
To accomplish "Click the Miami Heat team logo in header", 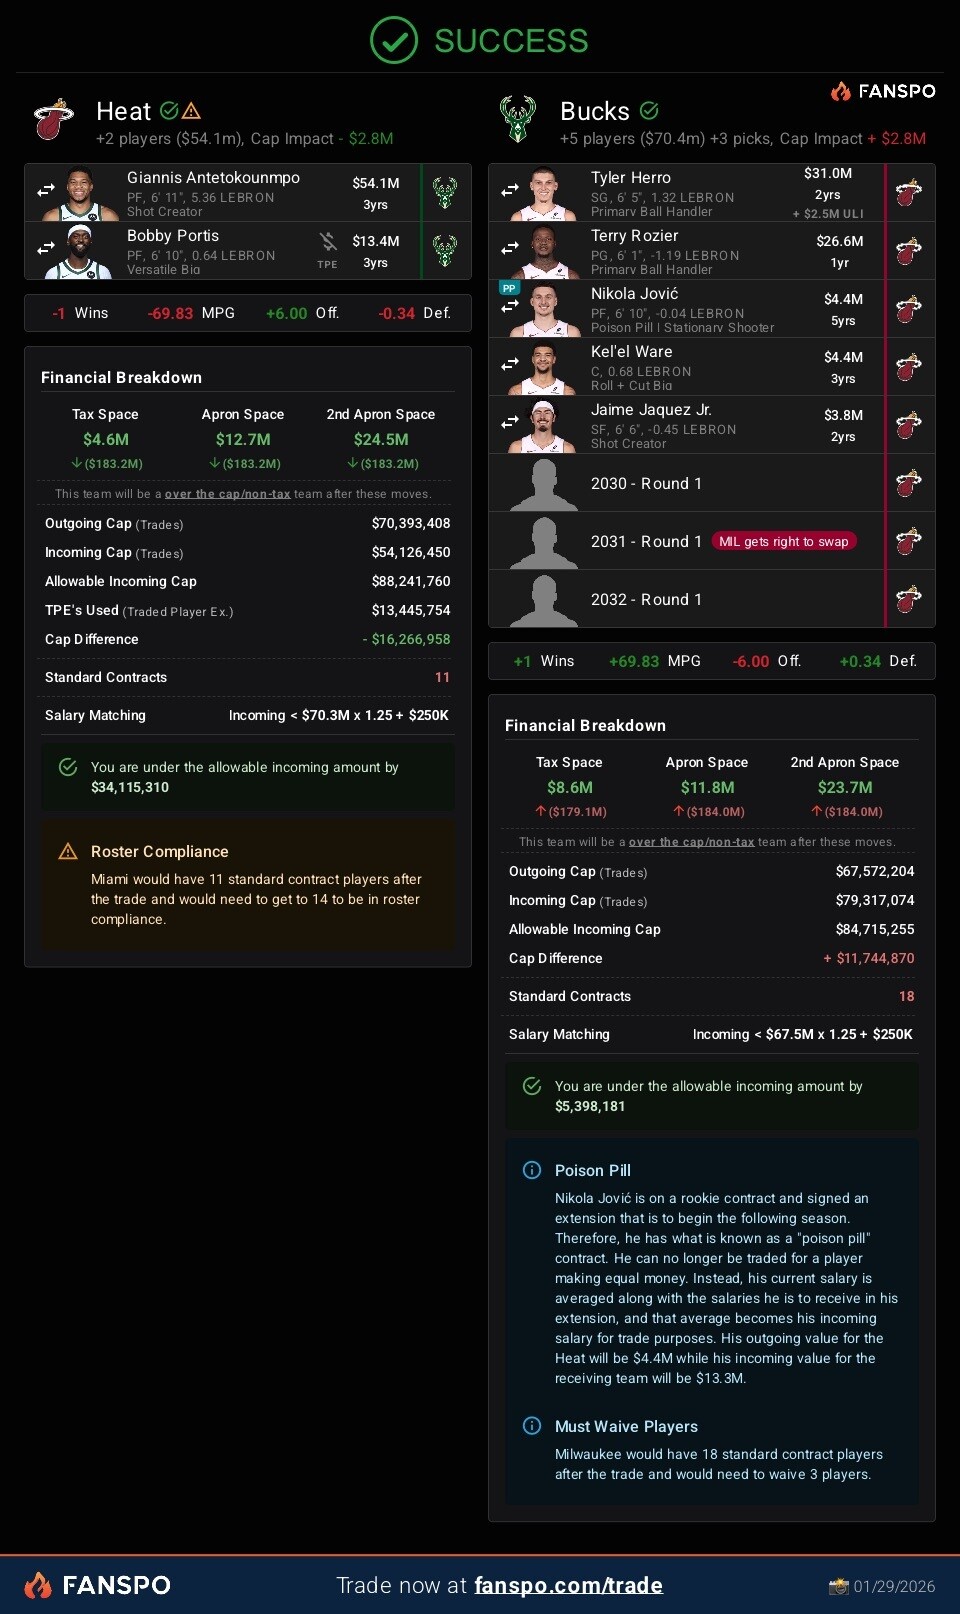I will tap(54, 120).
